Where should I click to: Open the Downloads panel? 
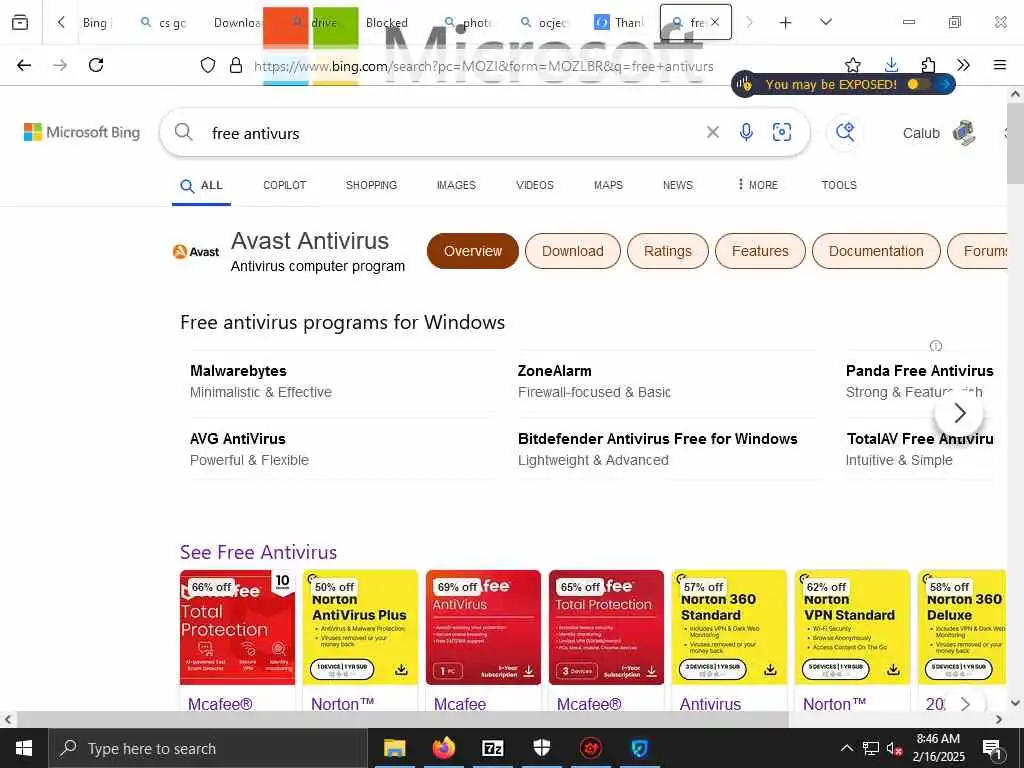[x=891, y=65]
